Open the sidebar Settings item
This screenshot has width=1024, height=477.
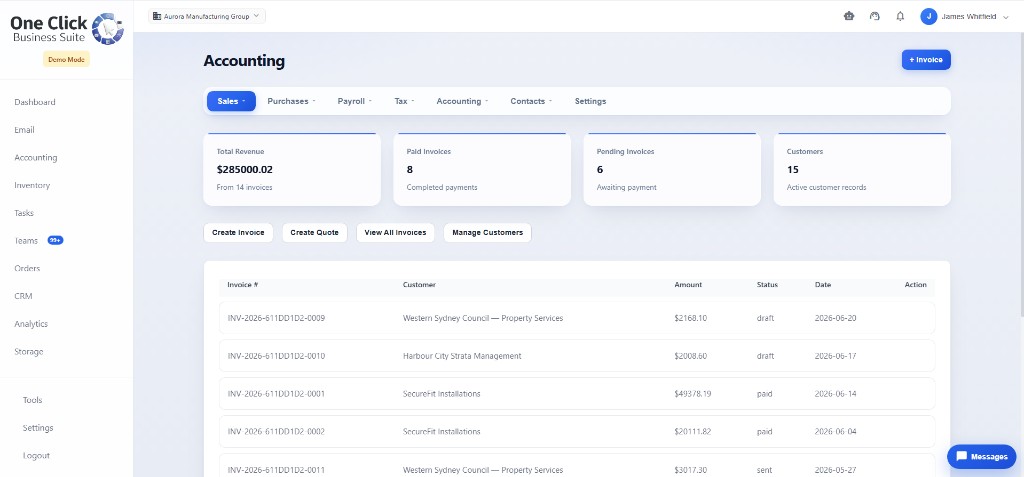(x=38, y=428)
